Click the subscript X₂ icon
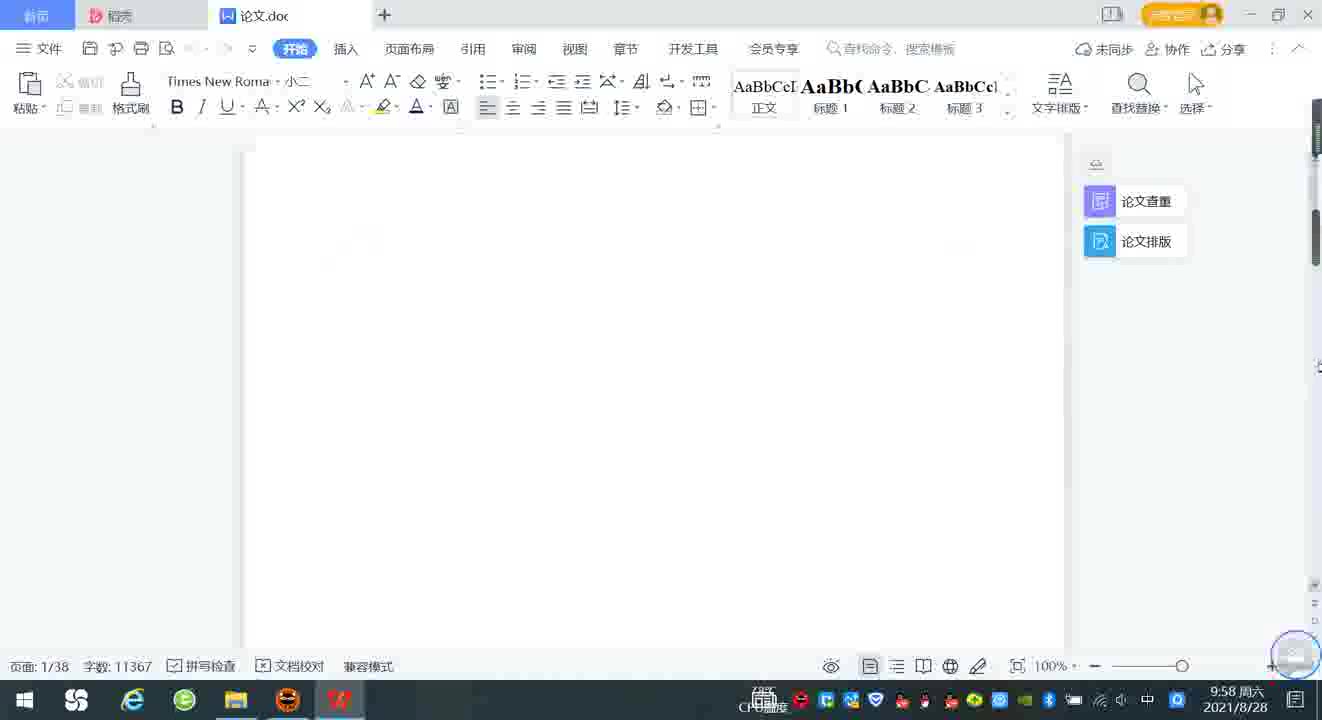 322,107
